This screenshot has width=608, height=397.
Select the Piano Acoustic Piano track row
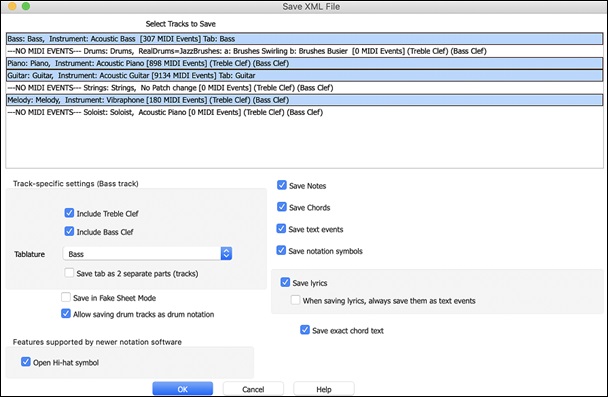tap(305, 63)
